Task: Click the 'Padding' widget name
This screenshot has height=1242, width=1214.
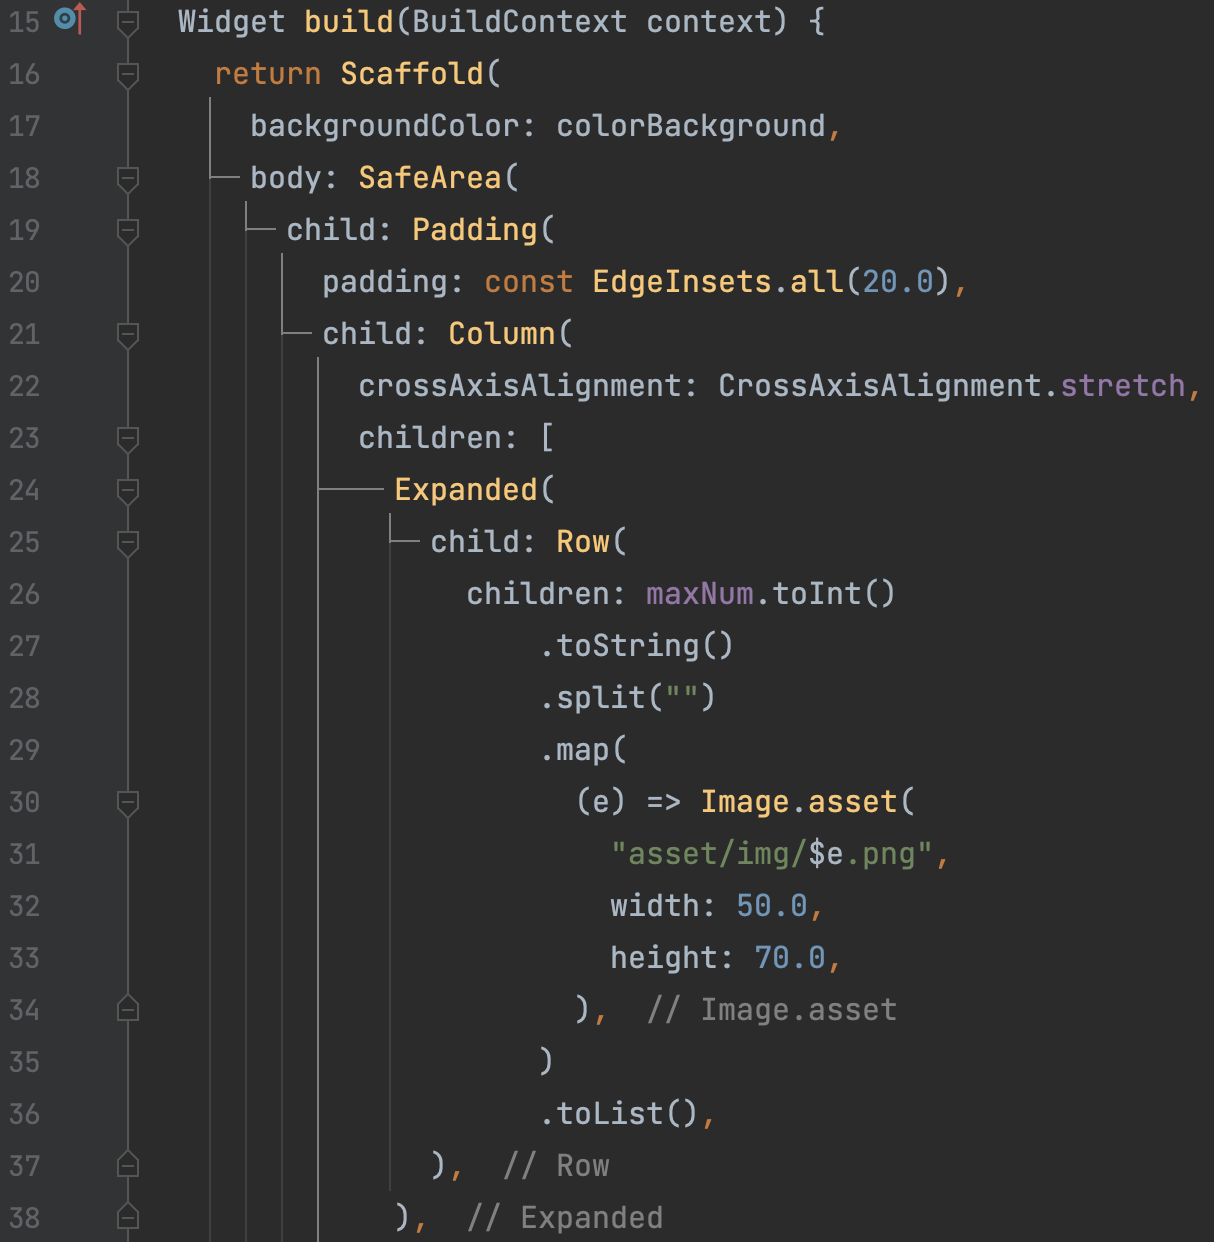Action: pyautogui.click(x=475, y=230)
